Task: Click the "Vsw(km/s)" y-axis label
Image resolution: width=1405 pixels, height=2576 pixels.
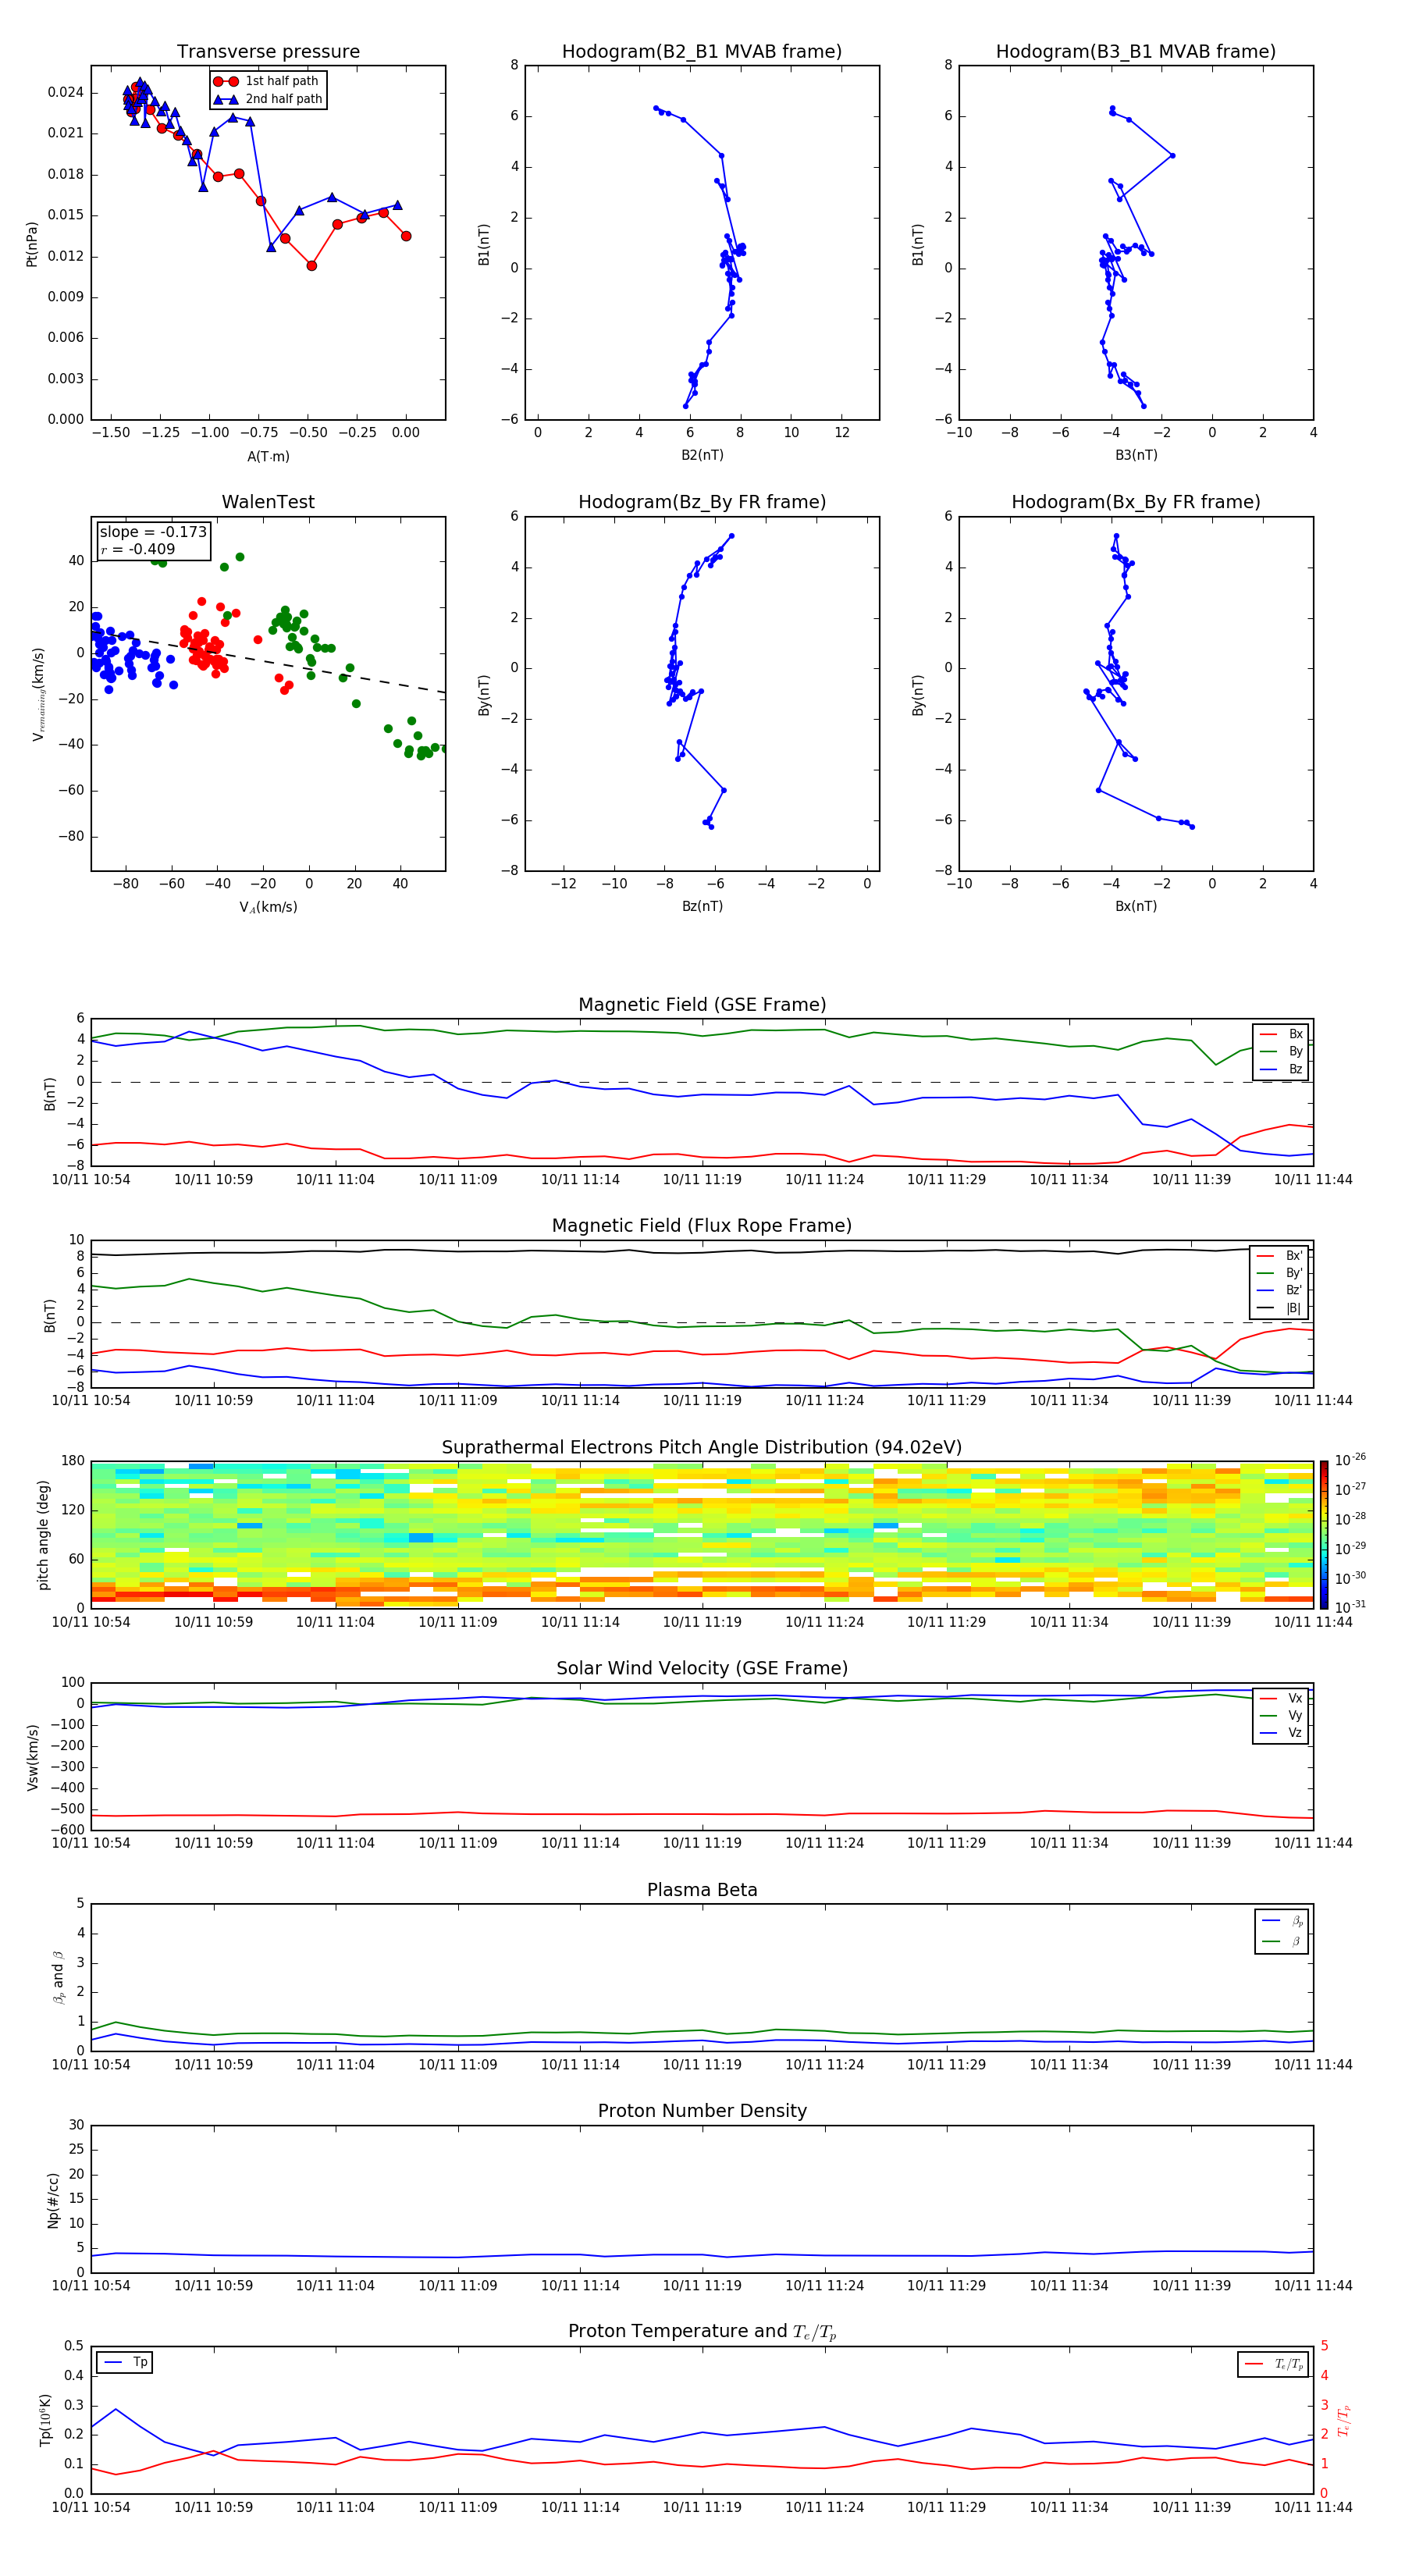Action: pyautogui.click(x=32, y=1756)
